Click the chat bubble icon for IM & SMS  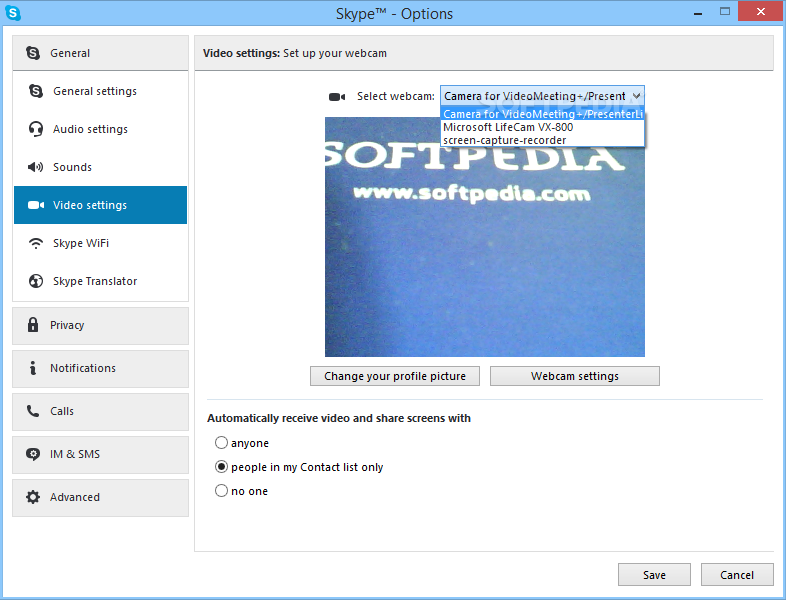[33, 454]
